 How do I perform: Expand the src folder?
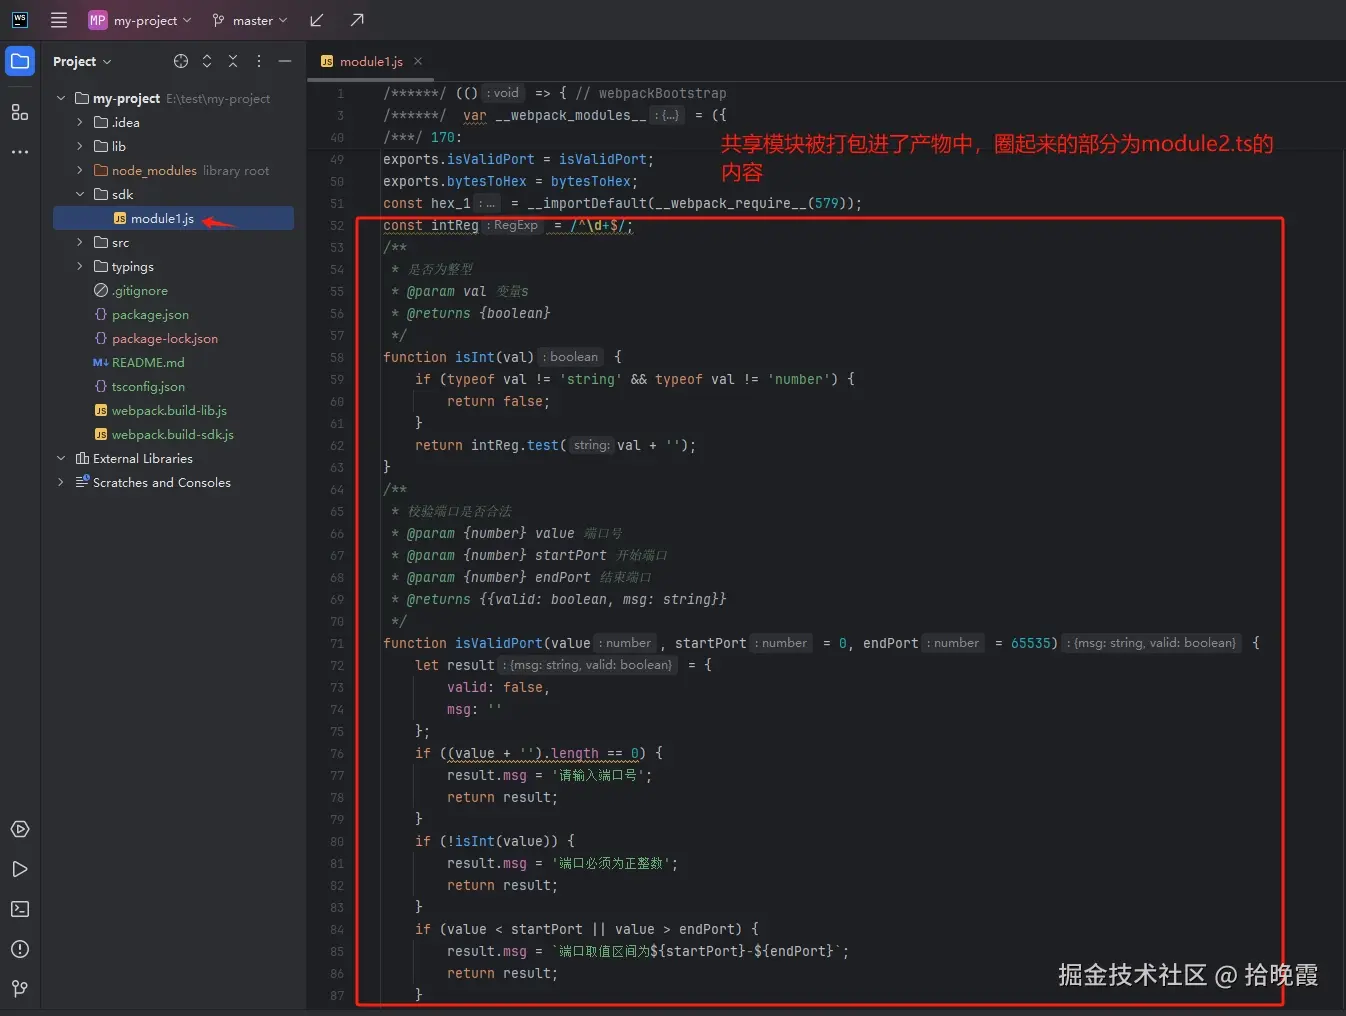[80, 242]
